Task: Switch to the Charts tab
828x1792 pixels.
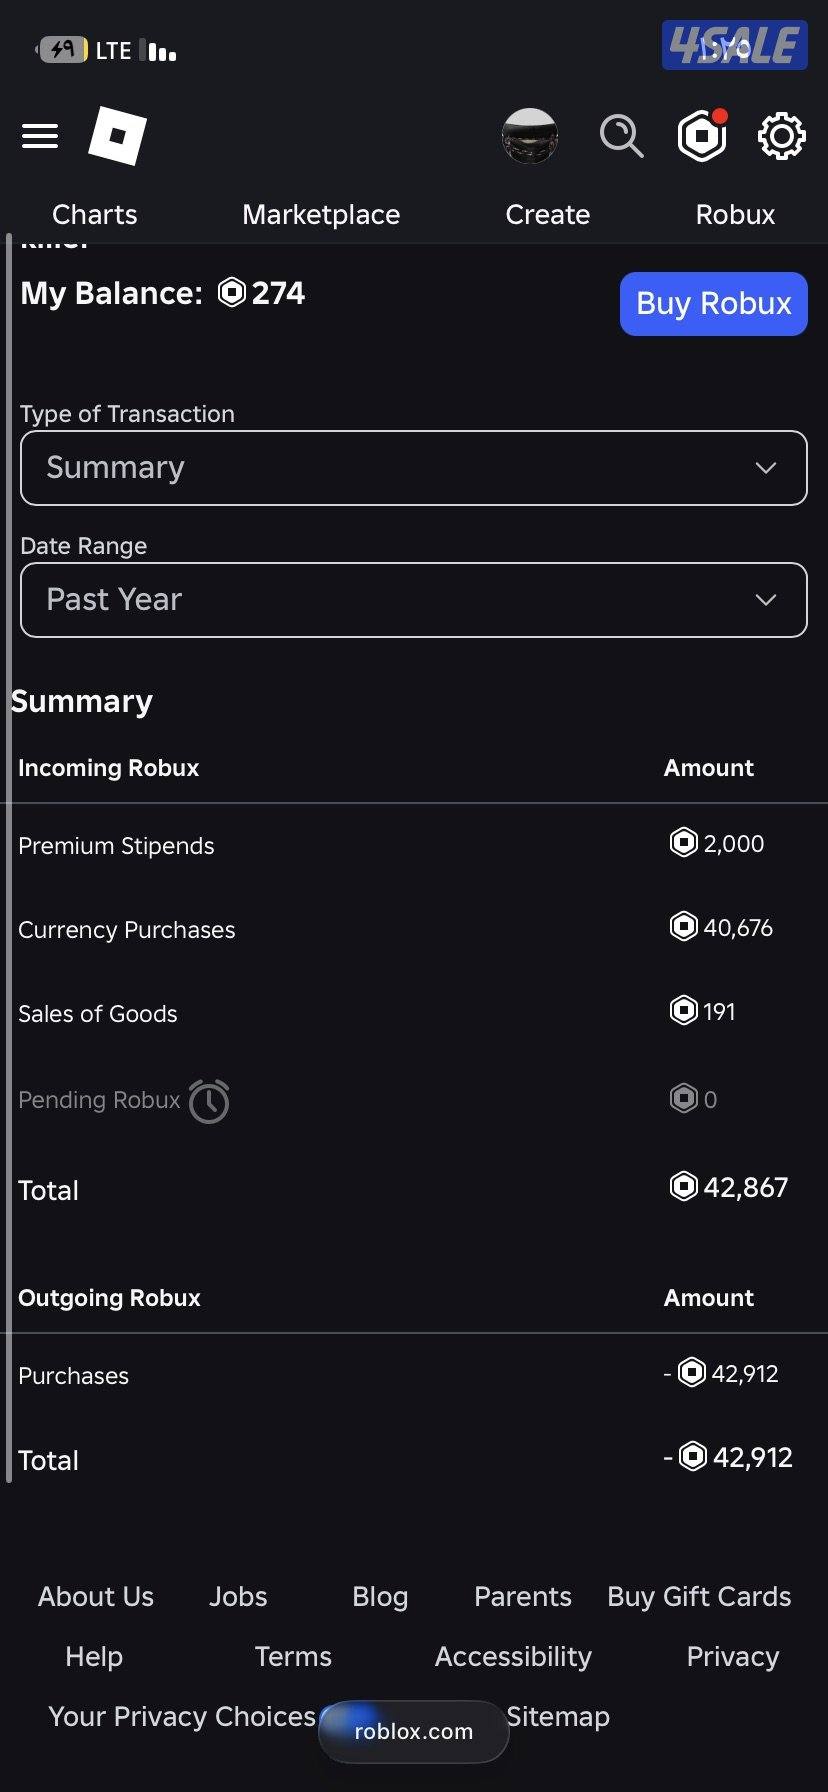Action: [x=95, y=214]
